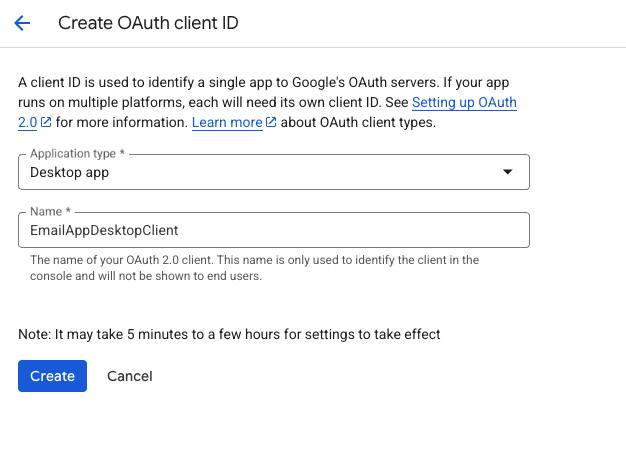This screenshot has width=626, height=450.
Task: Click external link icon beside Learn more
Action: [x=271, y=123]
